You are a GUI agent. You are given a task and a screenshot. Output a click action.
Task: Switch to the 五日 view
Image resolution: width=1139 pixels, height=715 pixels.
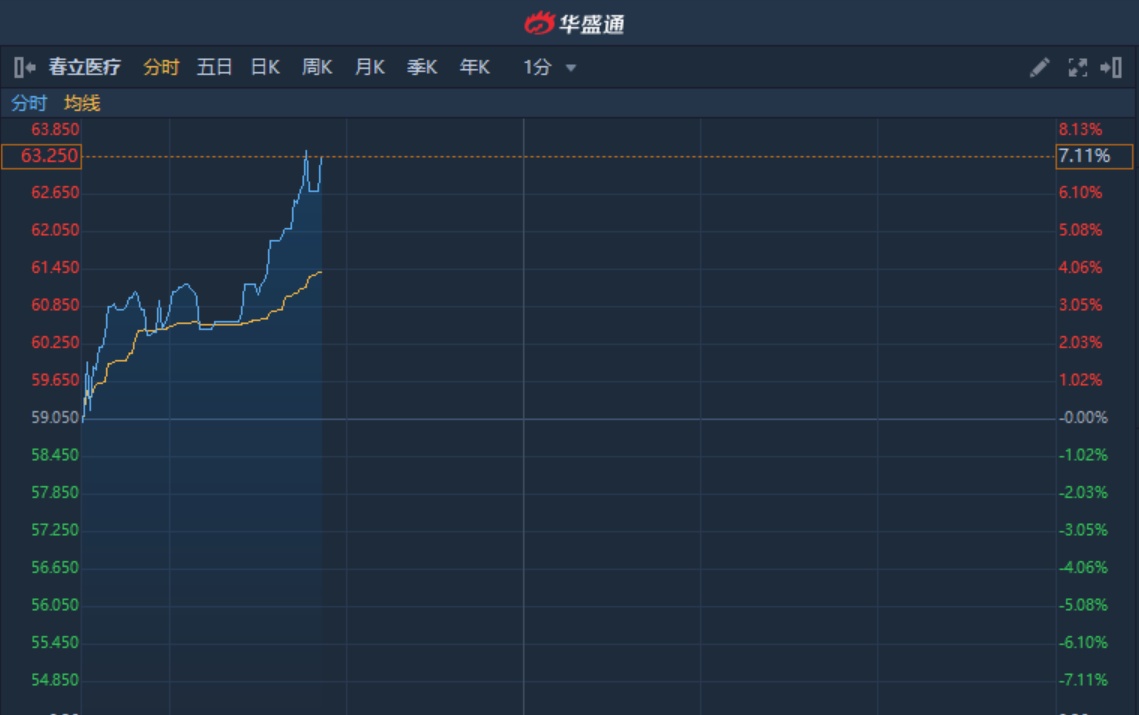point(214,68)
